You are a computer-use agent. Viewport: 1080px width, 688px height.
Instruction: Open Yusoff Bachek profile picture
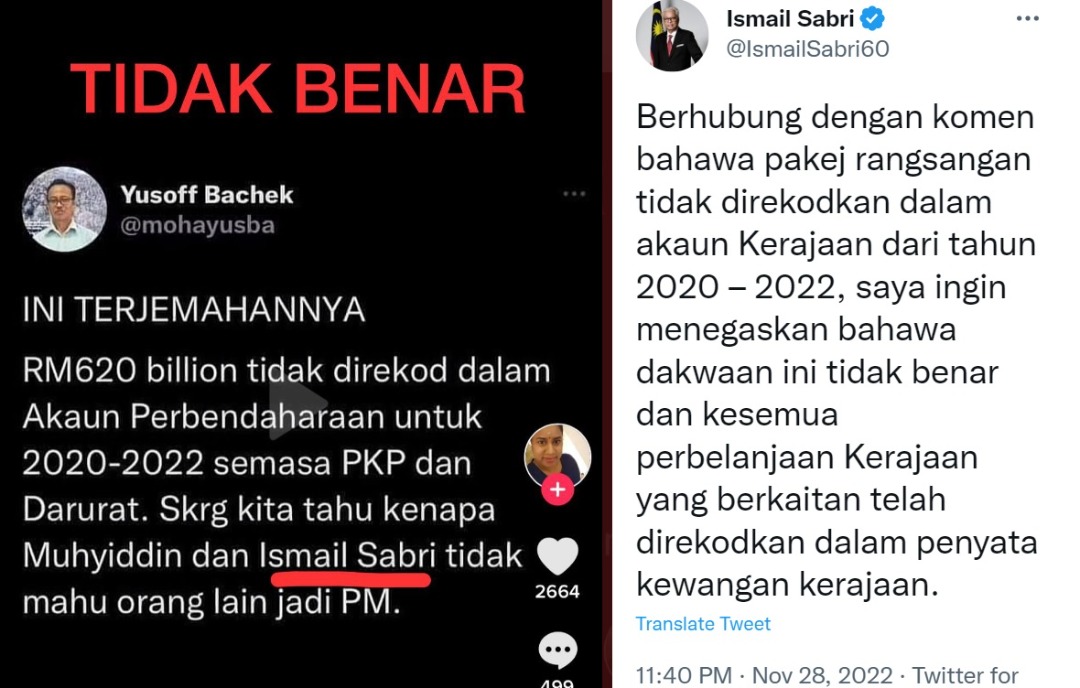tap(64, 209)
